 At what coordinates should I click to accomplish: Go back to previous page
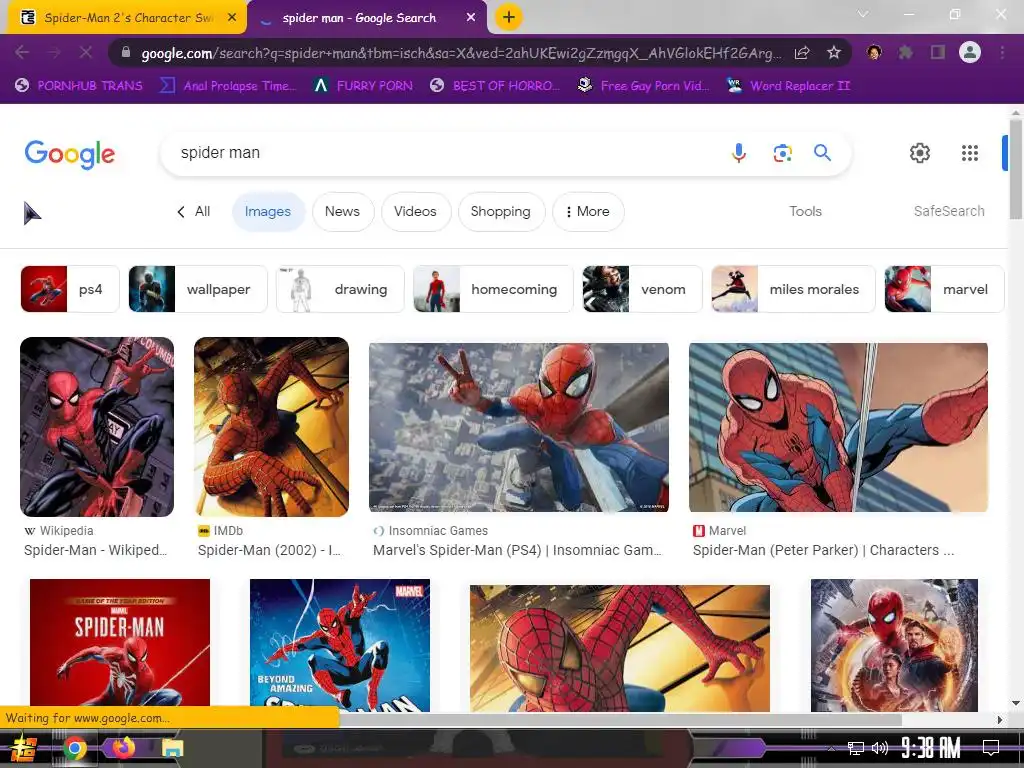tap(22, 52)
